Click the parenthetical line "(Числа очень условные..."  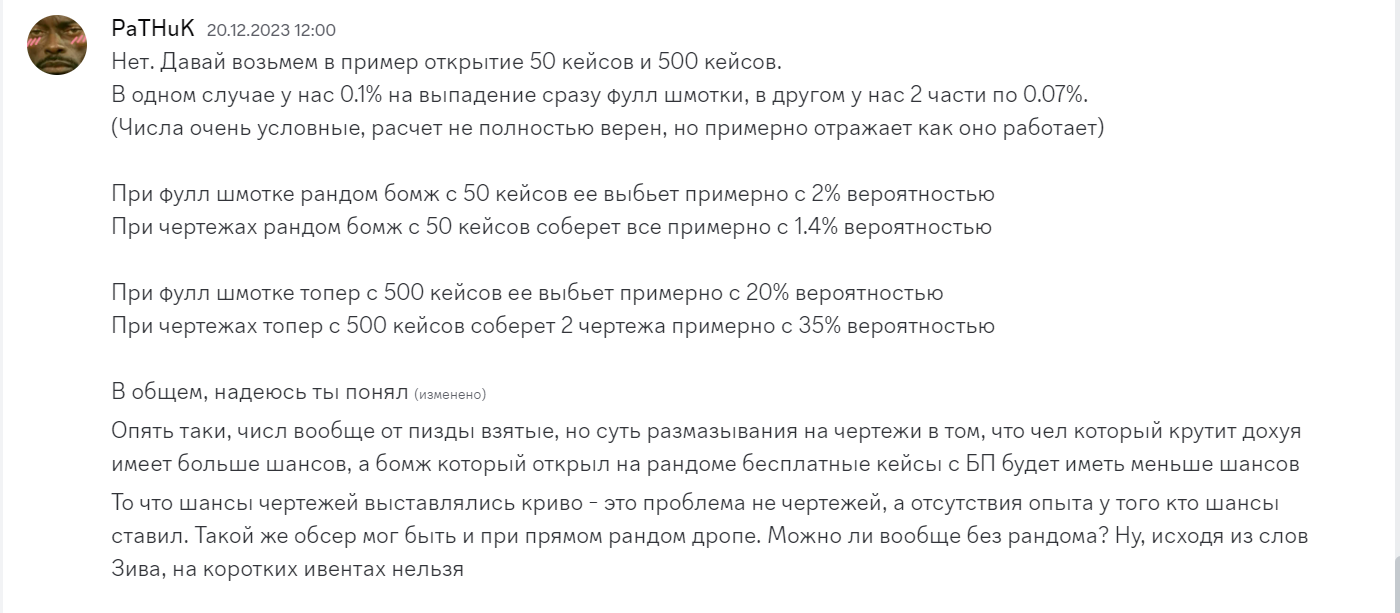pos(607,128)
